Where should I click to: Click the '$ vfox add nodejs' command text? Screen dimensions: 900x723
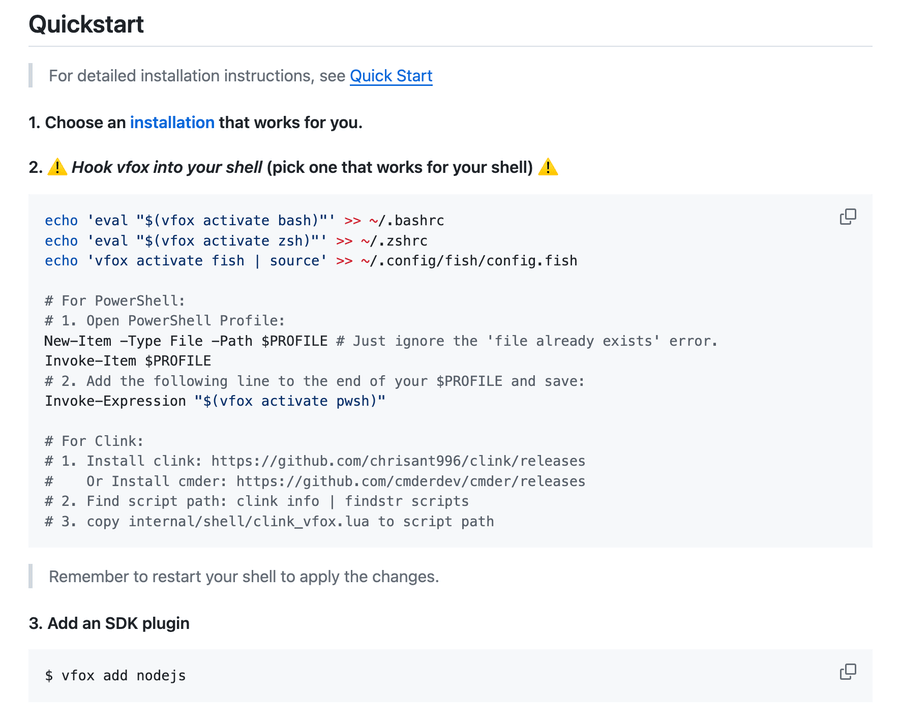(x=115, y=676)
